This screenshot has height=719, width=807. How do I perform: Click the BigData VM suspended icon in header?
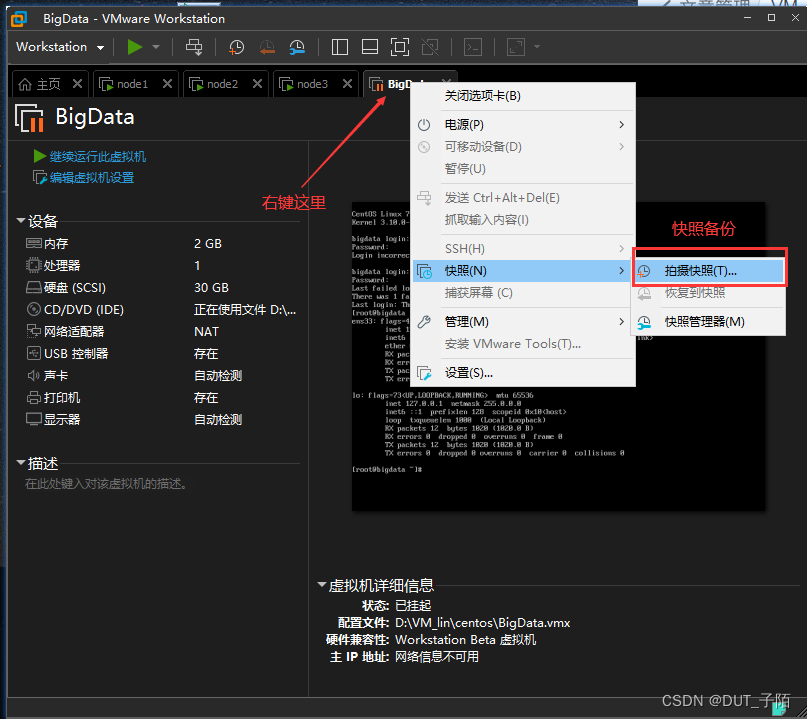click(29, 118)
